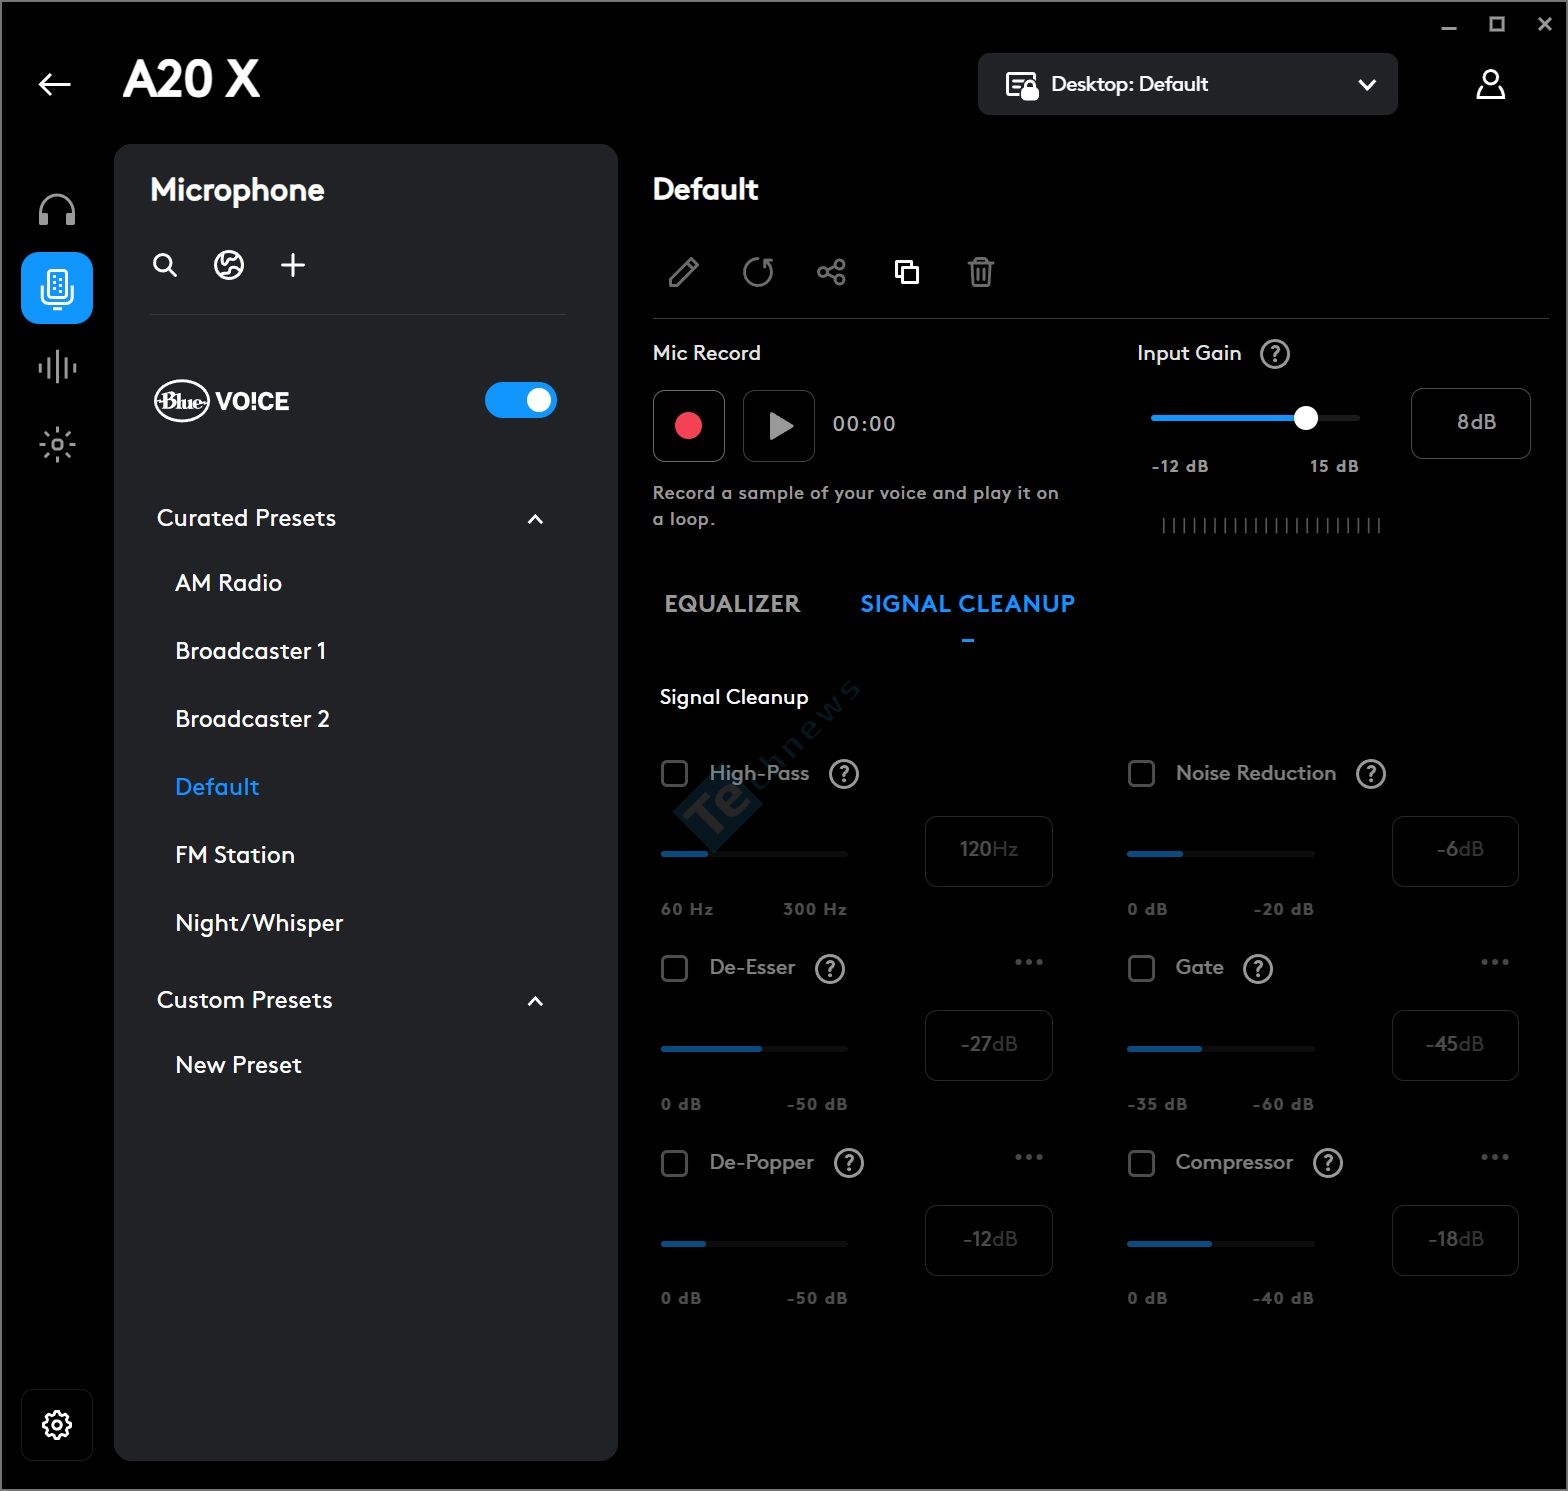Open the headphone audio settings in sidebar

coord(57,211)
